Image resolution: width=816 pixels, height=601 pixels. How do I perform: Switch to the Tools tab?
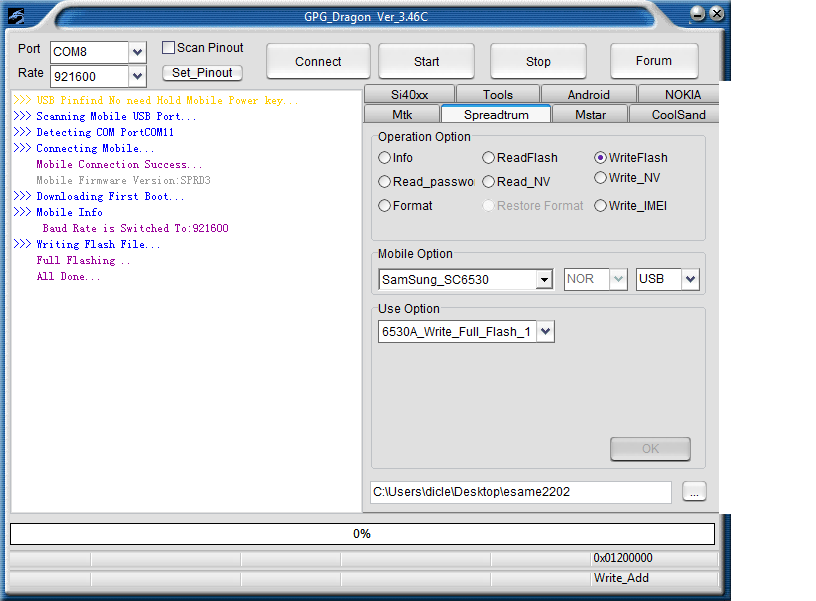coord(498,95)
